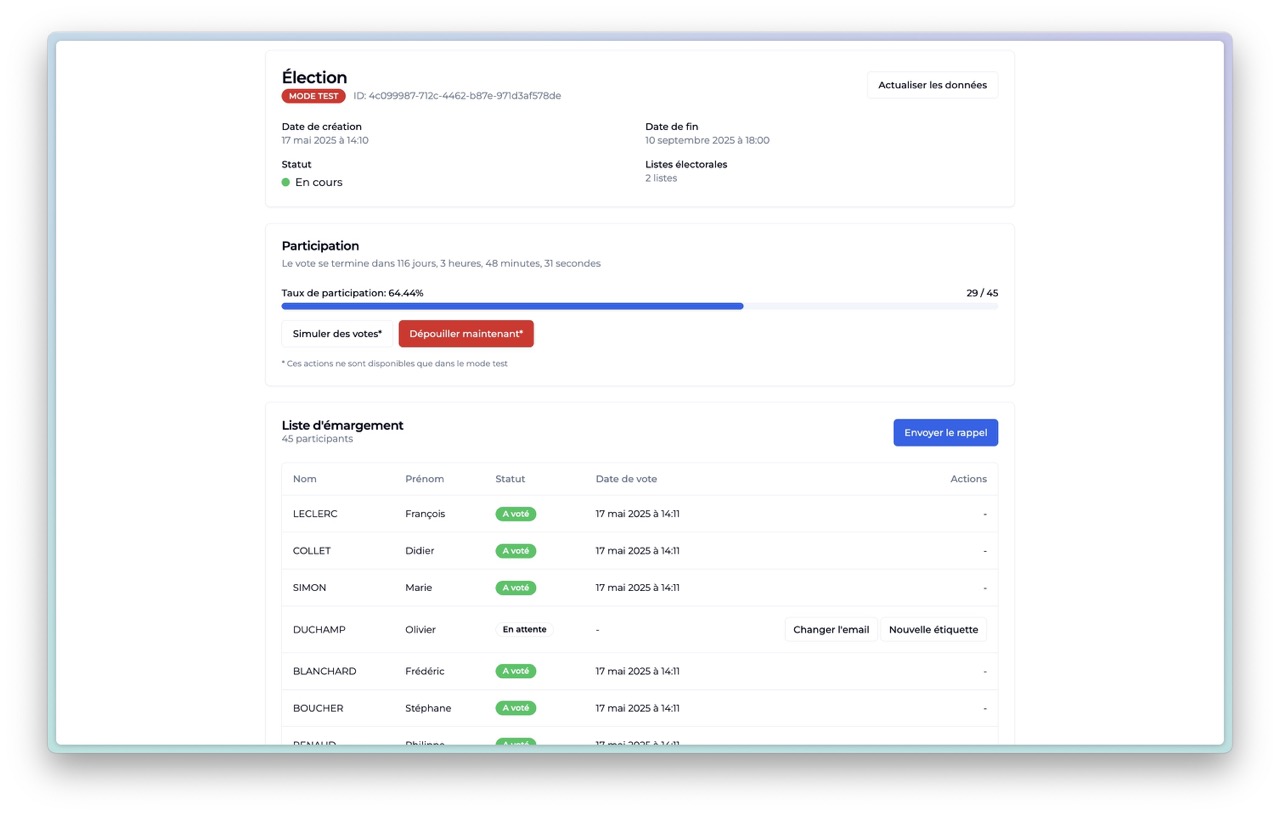Select the election ID text
Screen dimensions: 1280x816
click(x=457, y=96)
